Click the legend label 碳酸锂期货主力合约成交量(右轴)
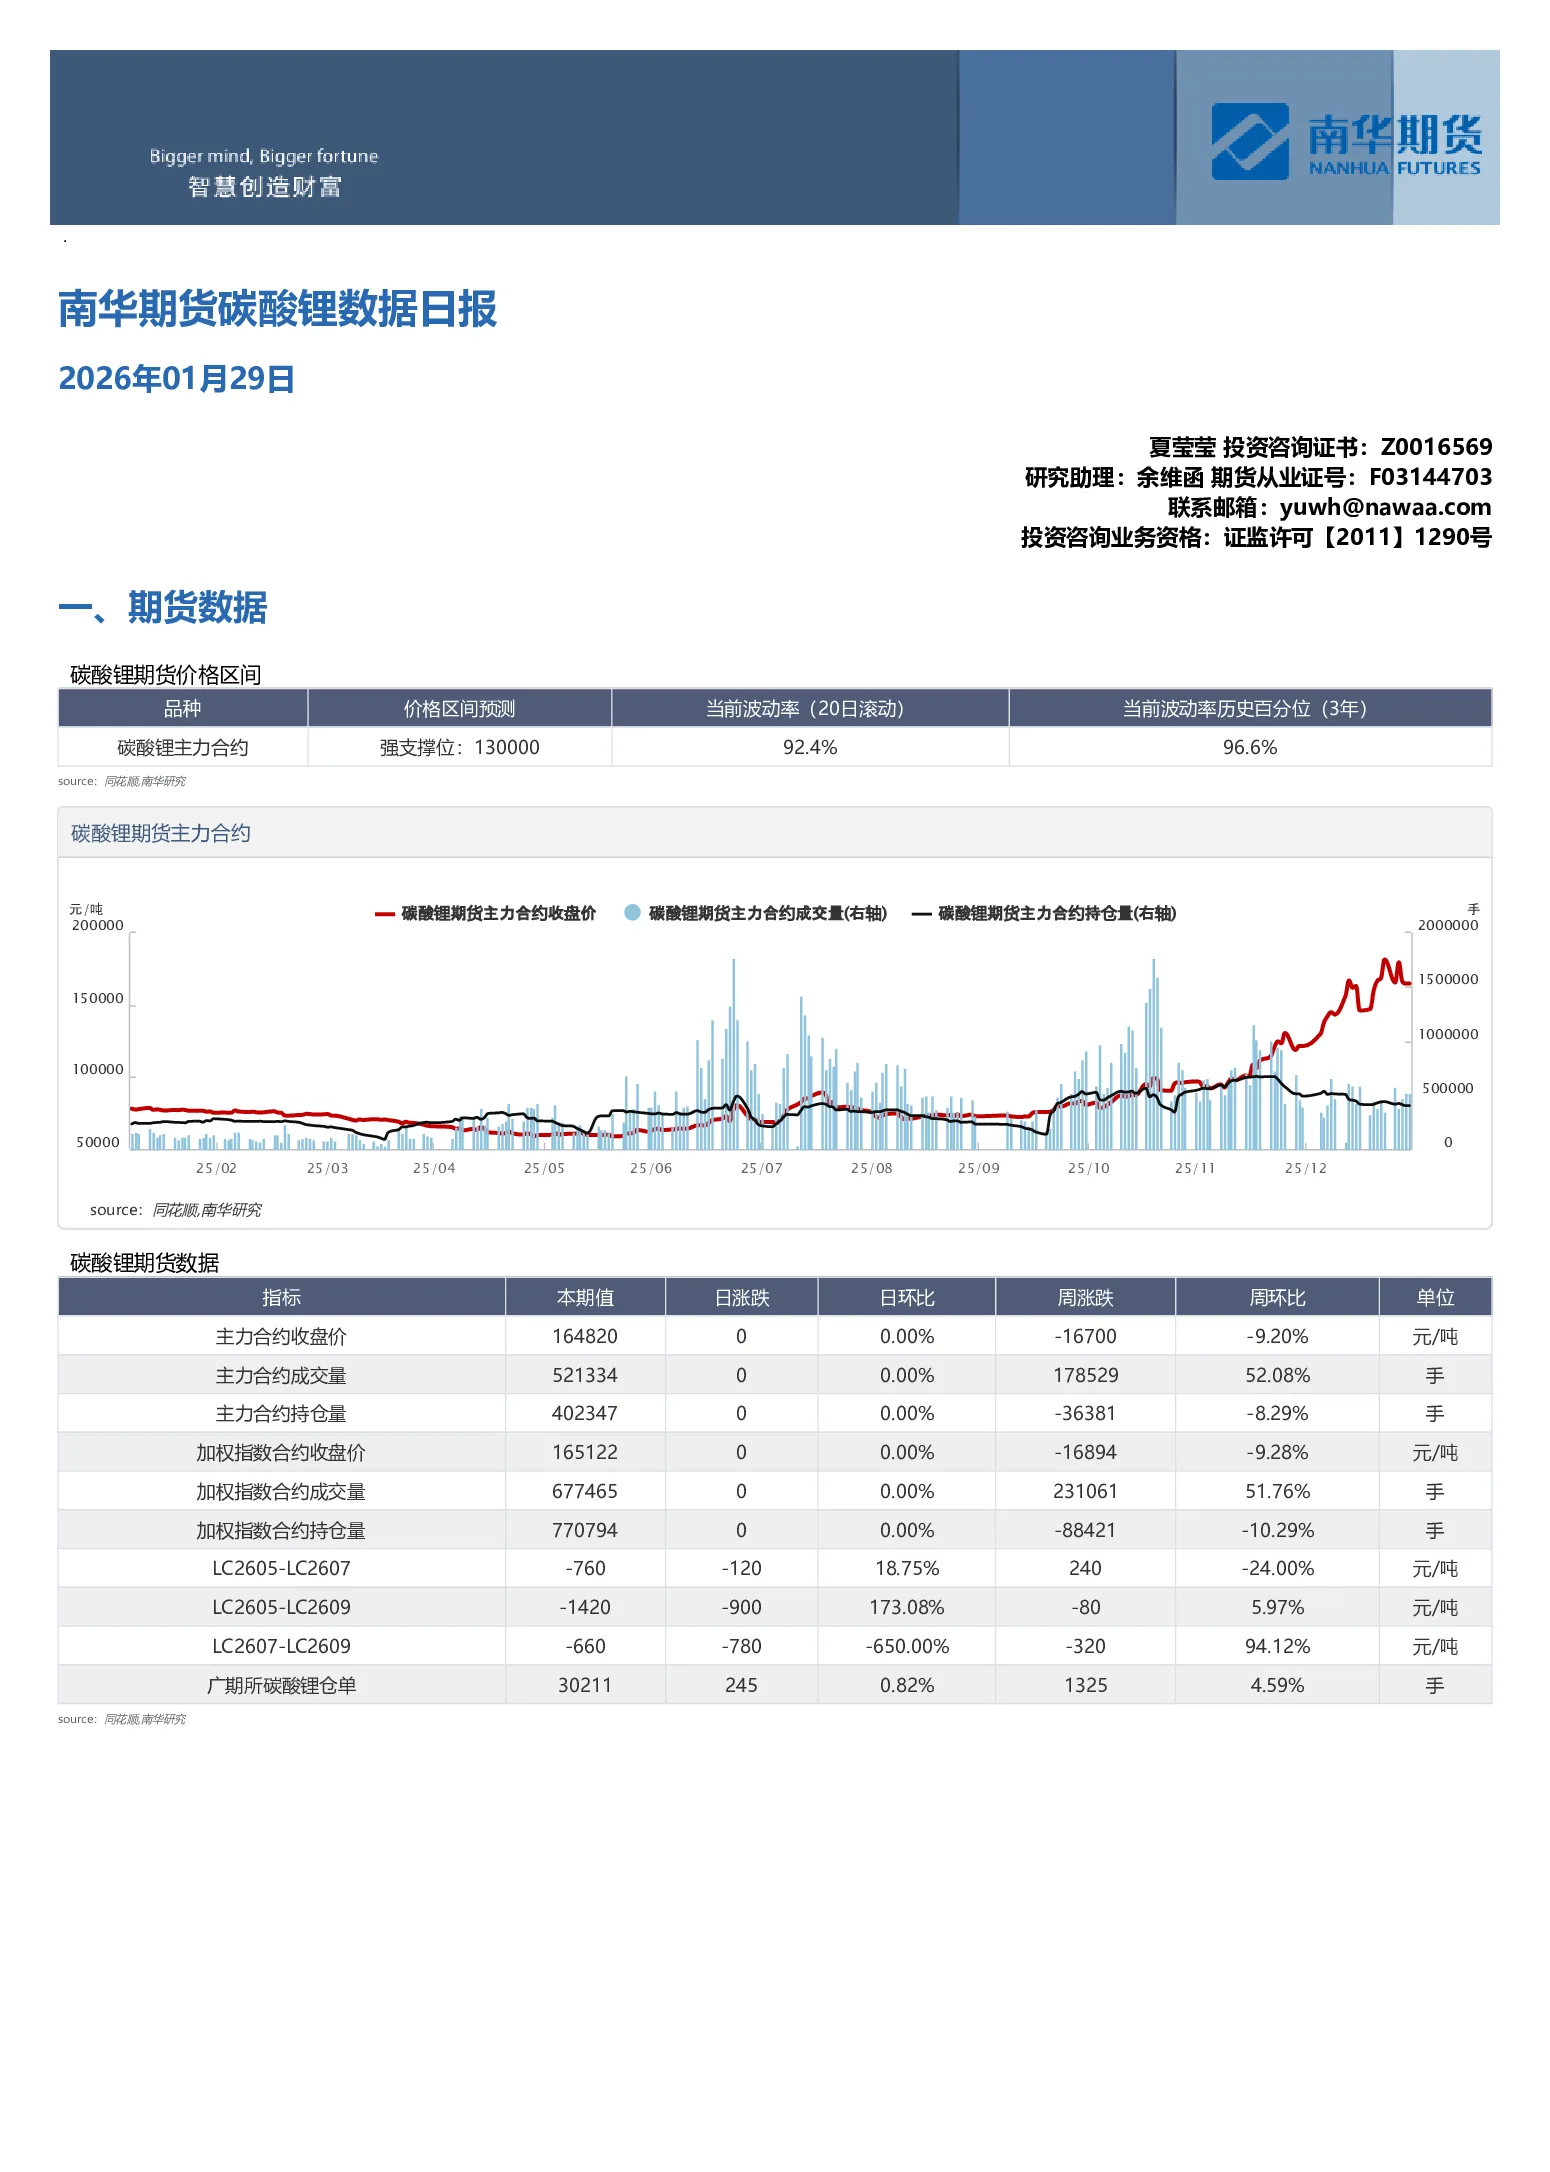Image resolution: width=1550 pixels, height=2172 pixels. [768, 913]
